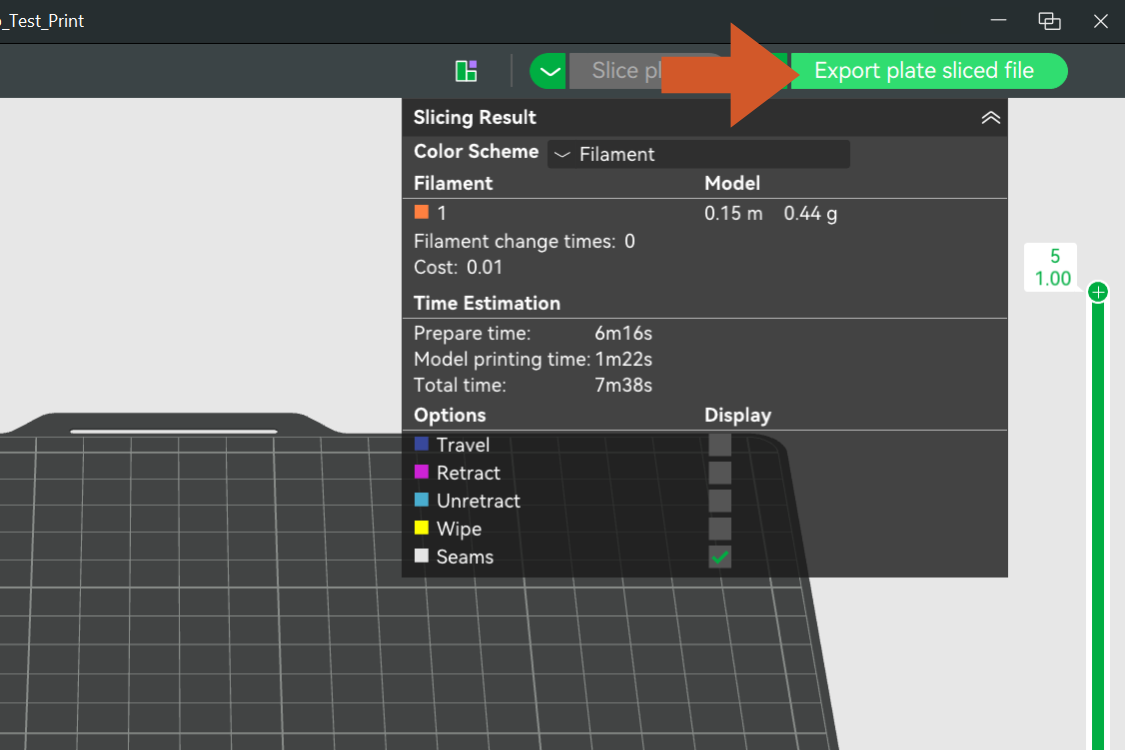1125x750 pixels.
Task: Restore down the application window
Action: coord(1049,21)
